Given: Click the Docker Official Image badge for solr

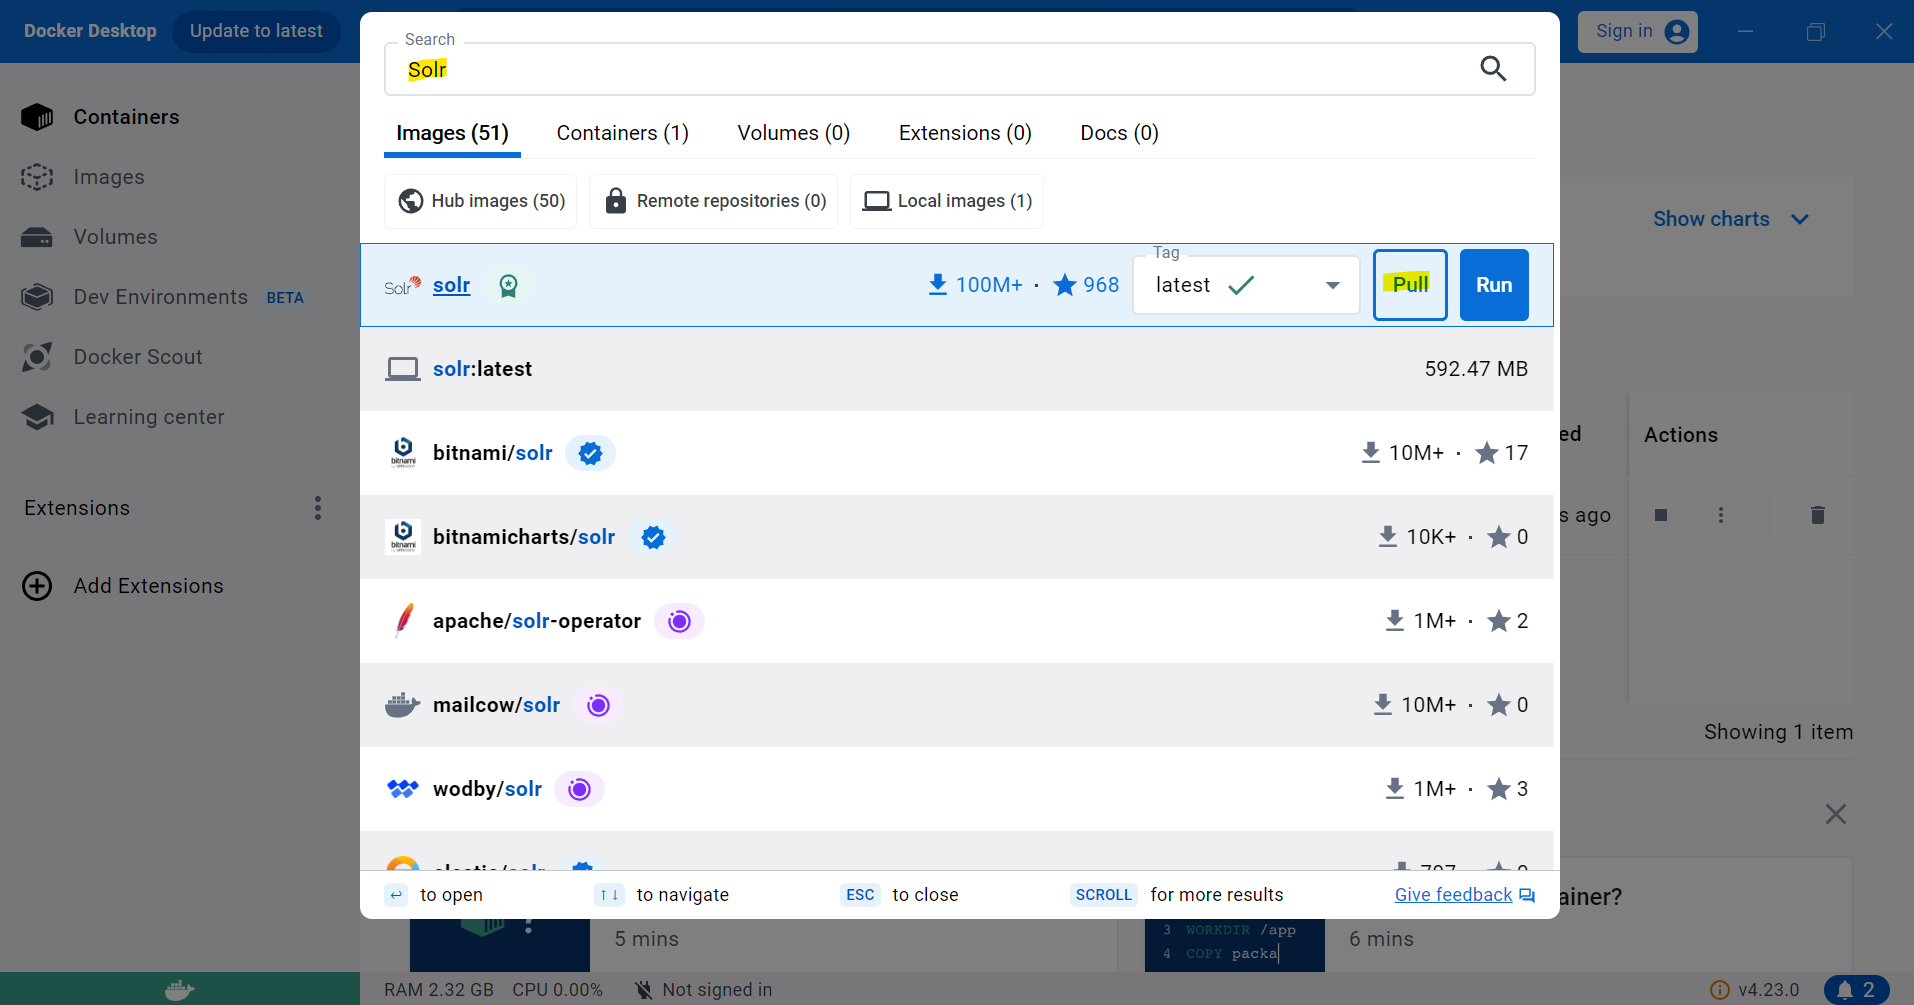Looking at the screenshot, I should click(508, 286).
